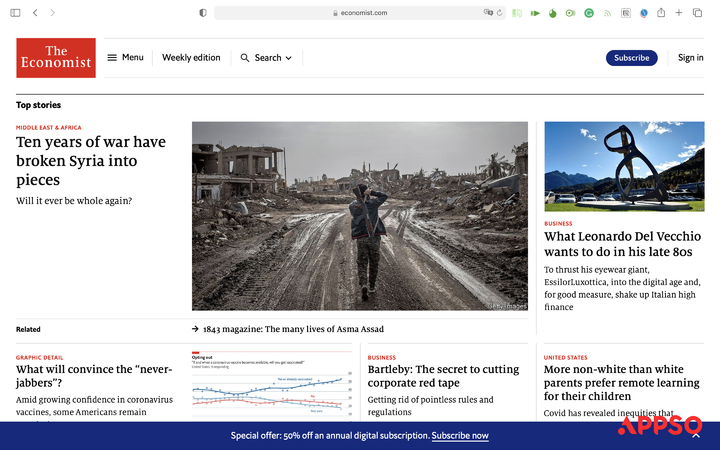Click the RSS feed extension icon
Viewport: 720px width, 450px height.
tap(608, 13)
